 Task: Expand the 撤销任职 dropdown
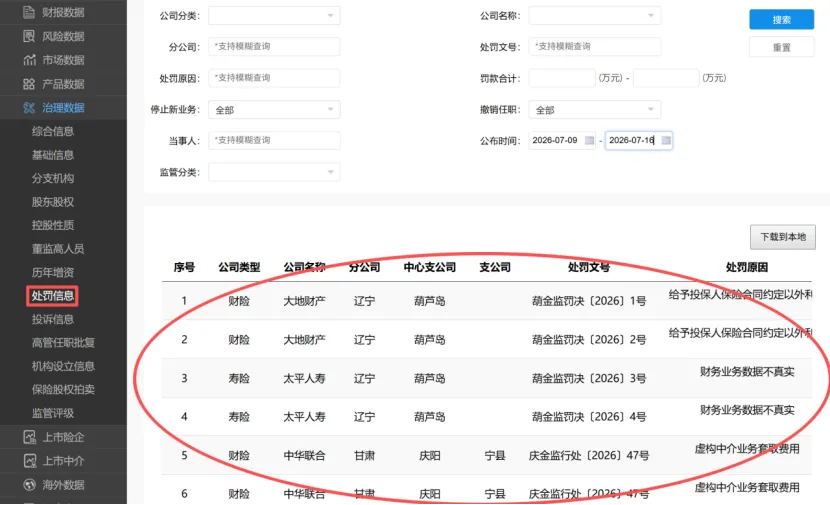tap(594, 110)
